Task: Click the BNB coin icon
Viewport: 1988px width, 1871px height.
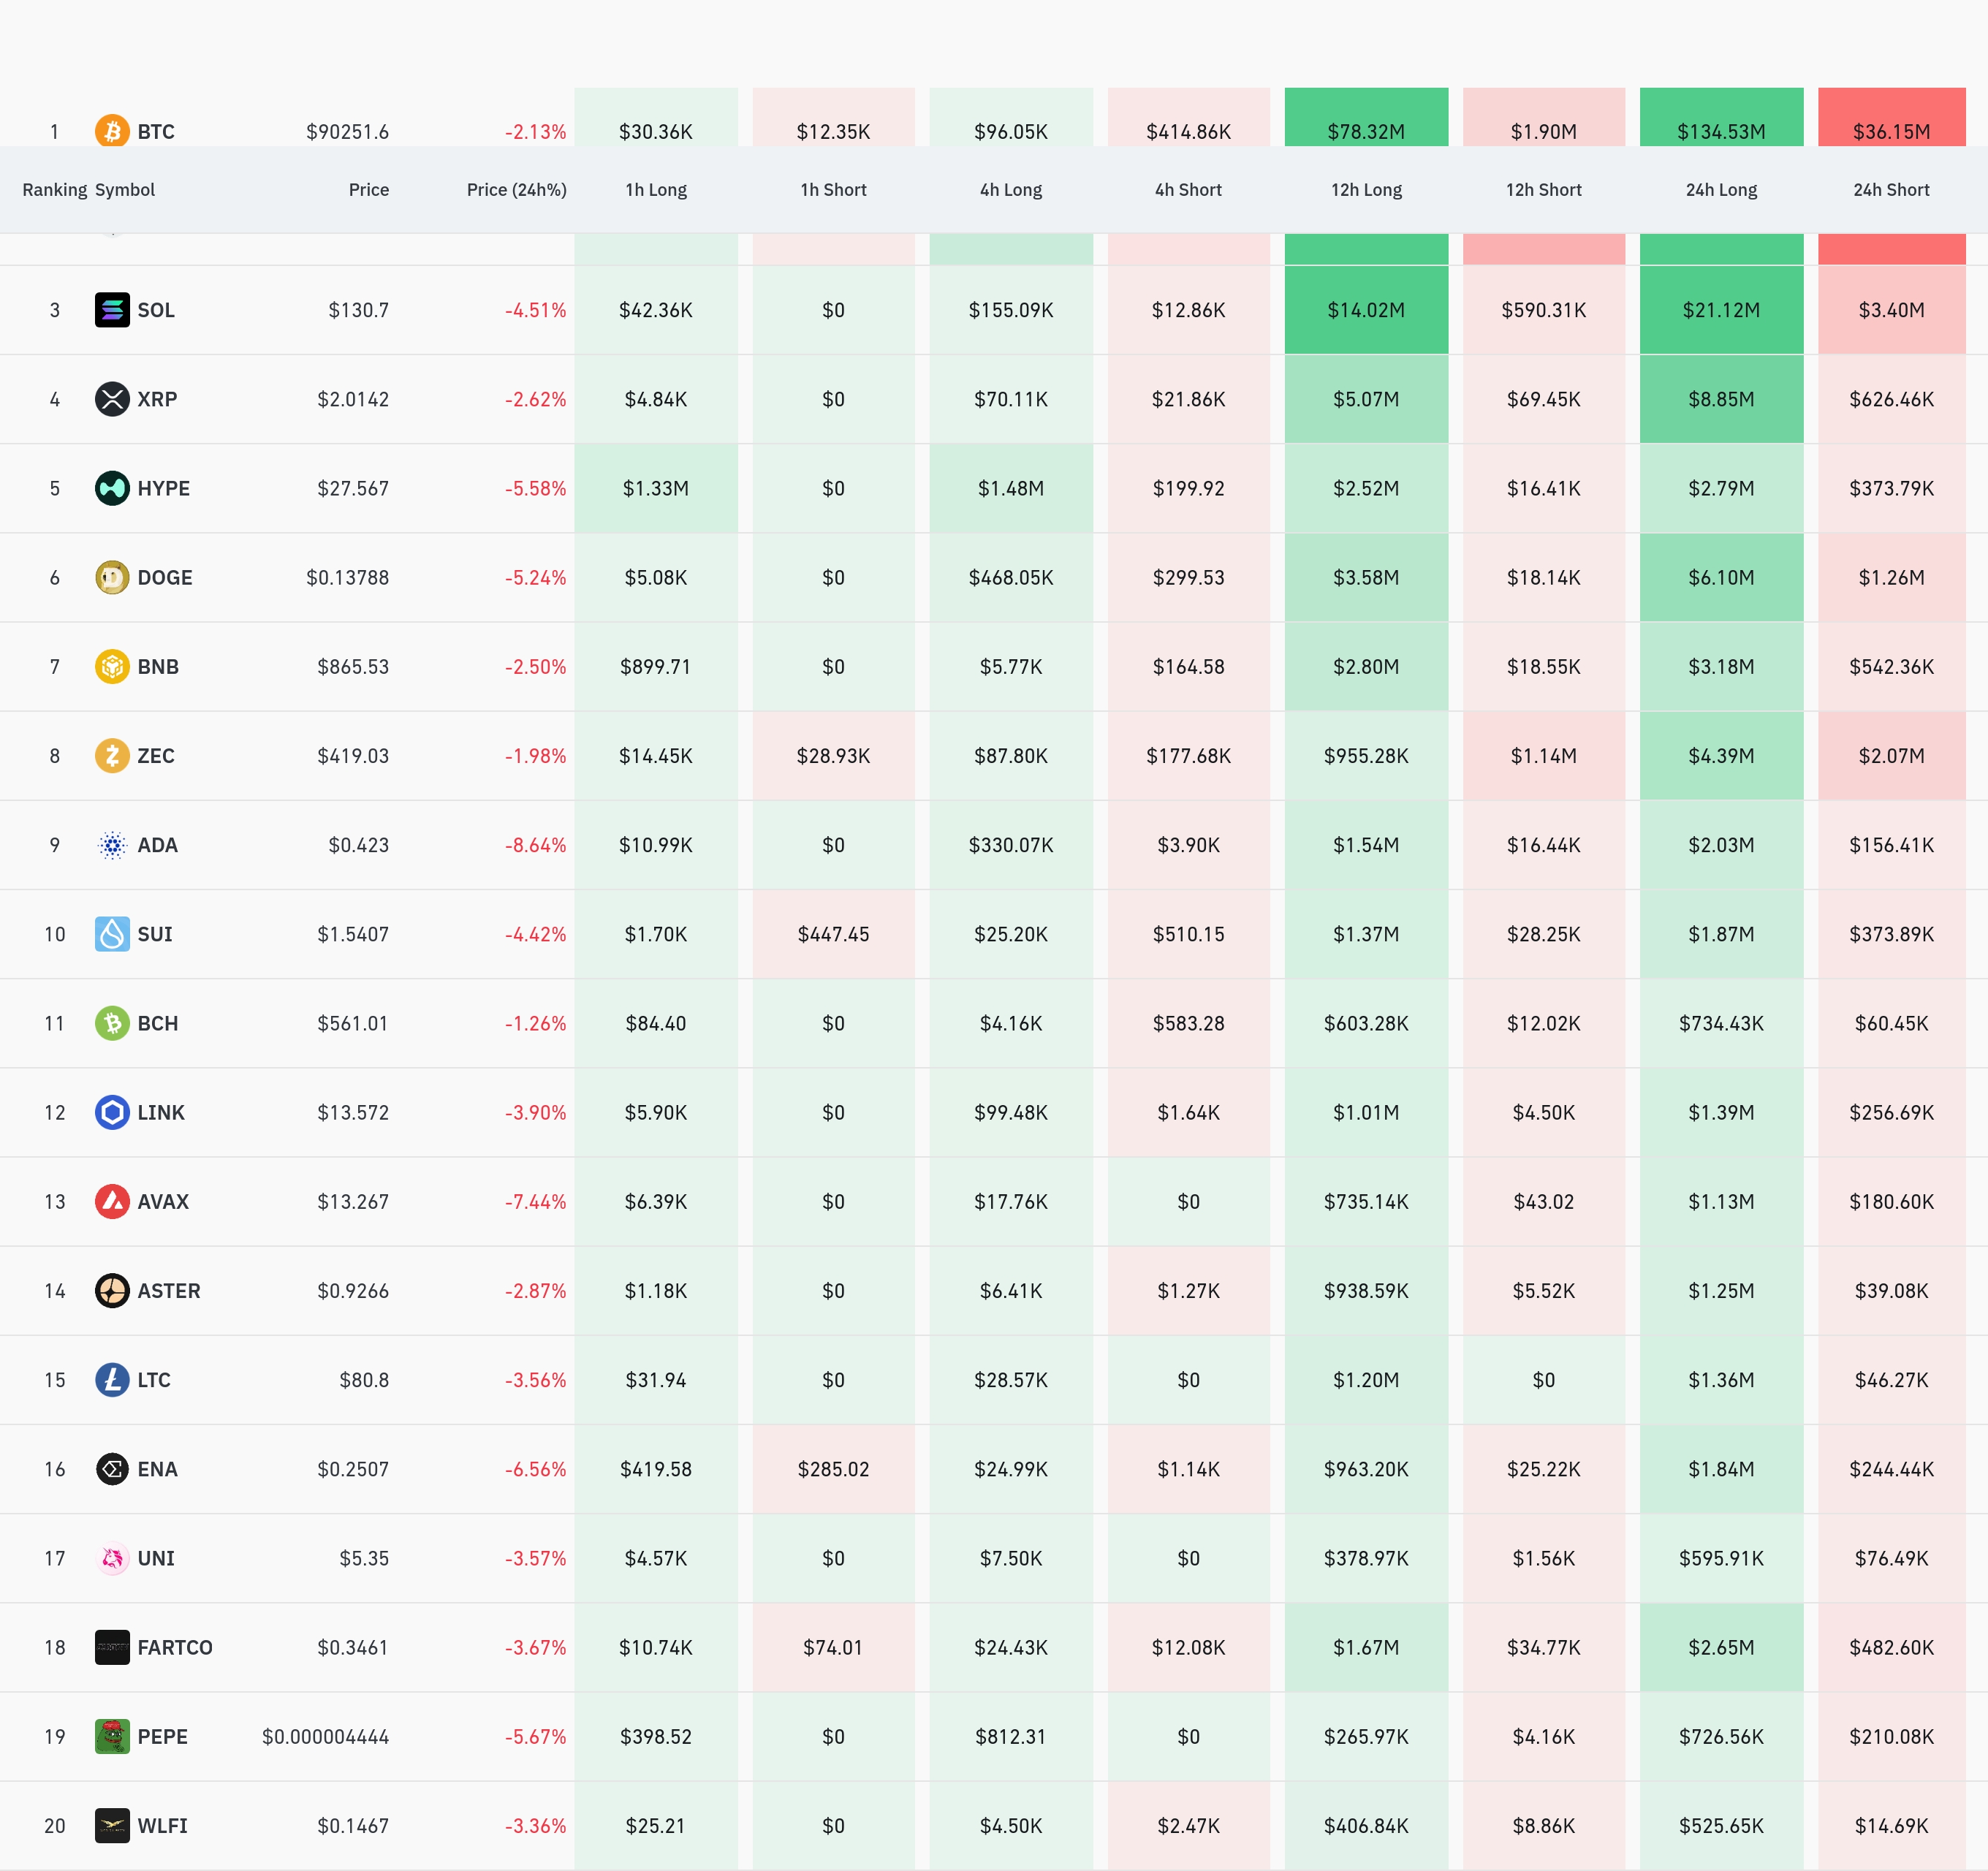Action: [112, 666]
